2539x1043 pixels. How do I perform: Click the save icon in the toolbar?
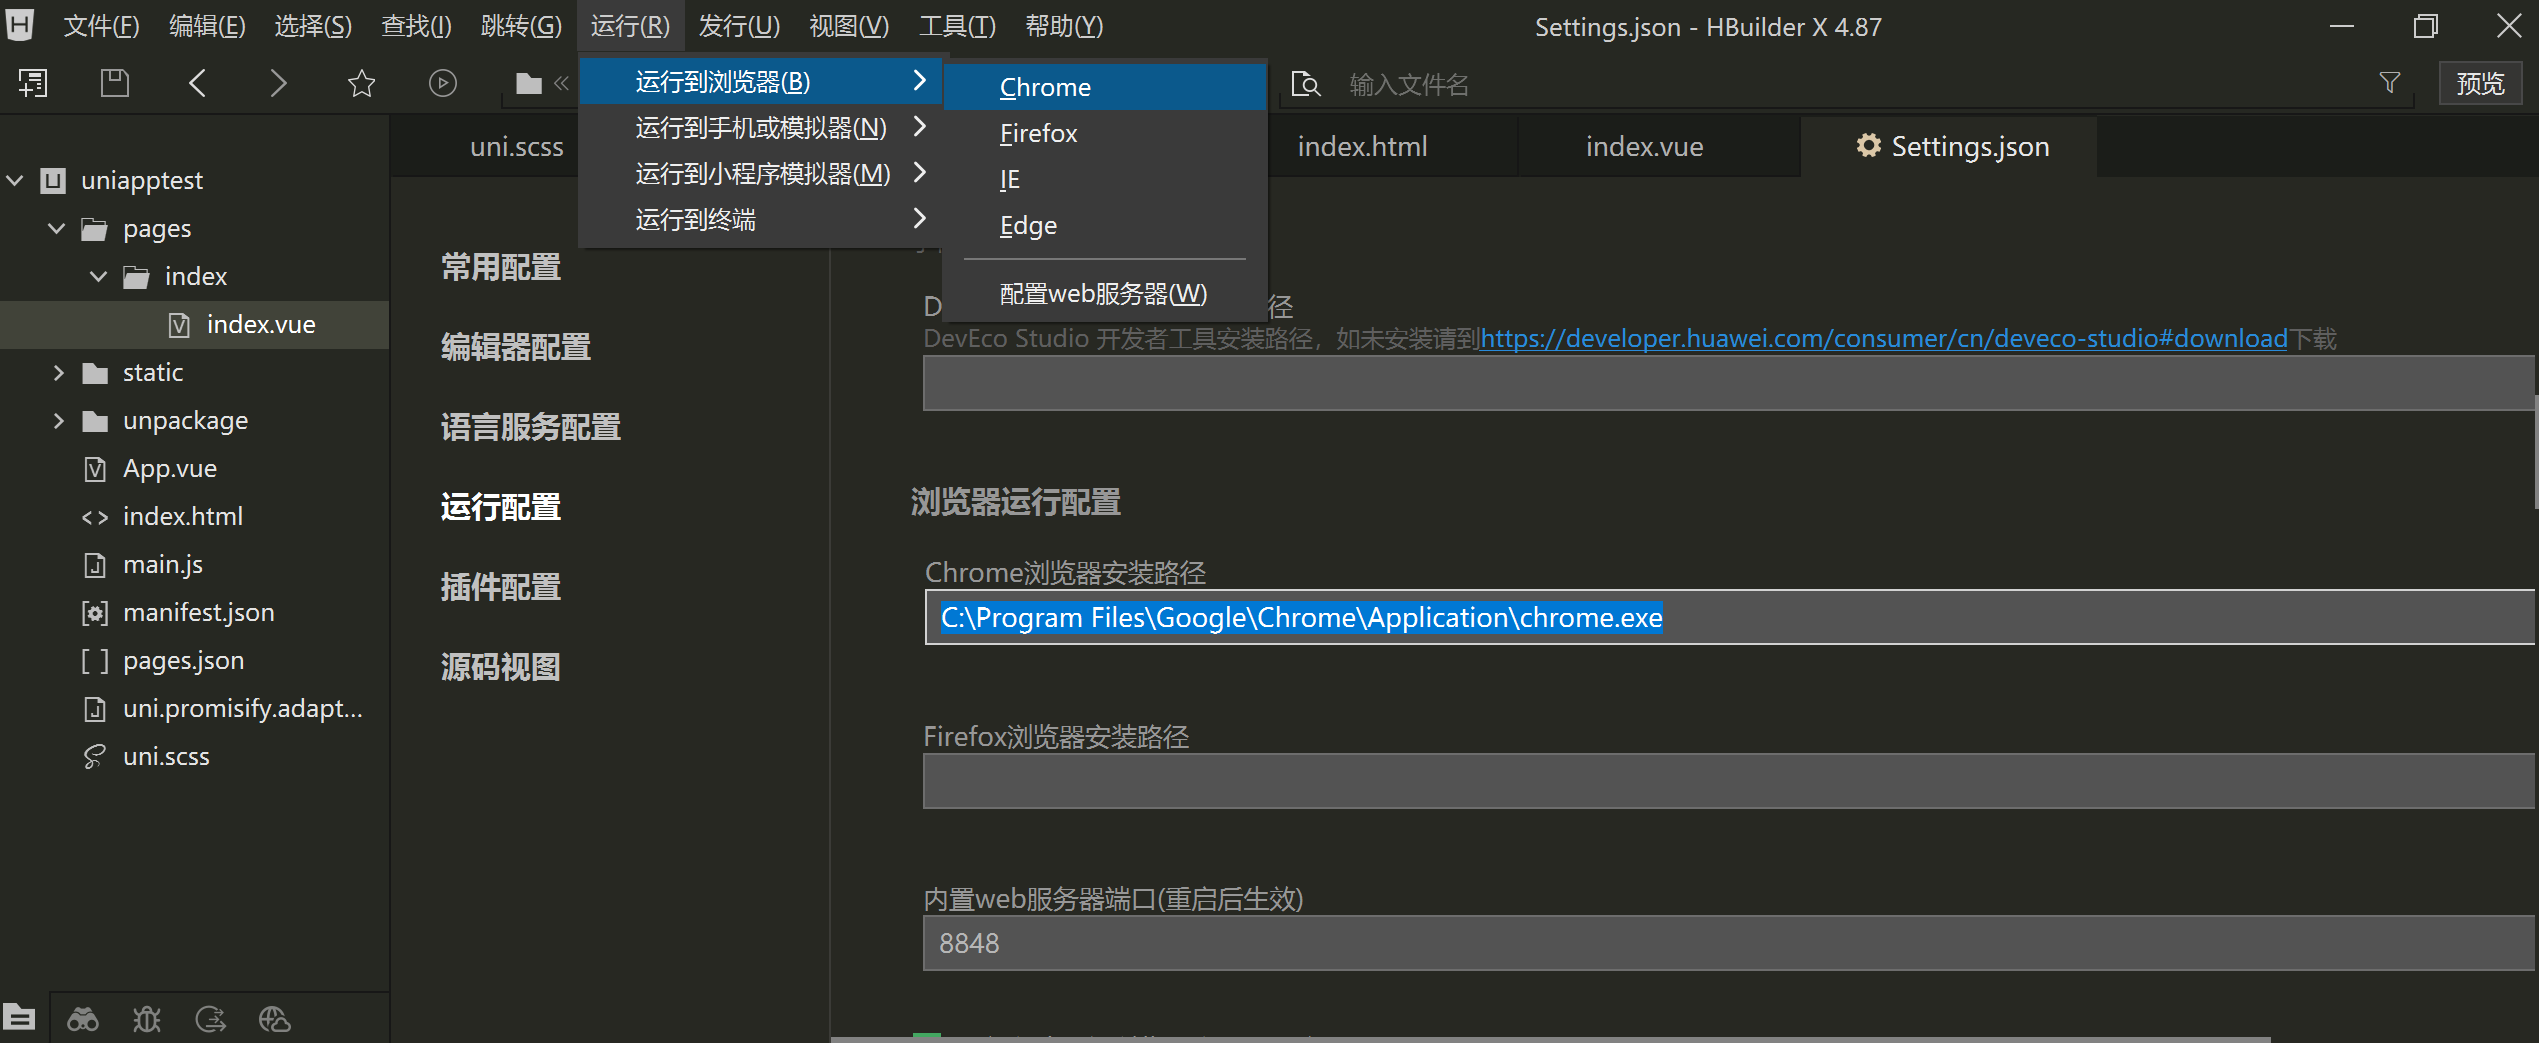pyautogui.click(x=115, y=83)
